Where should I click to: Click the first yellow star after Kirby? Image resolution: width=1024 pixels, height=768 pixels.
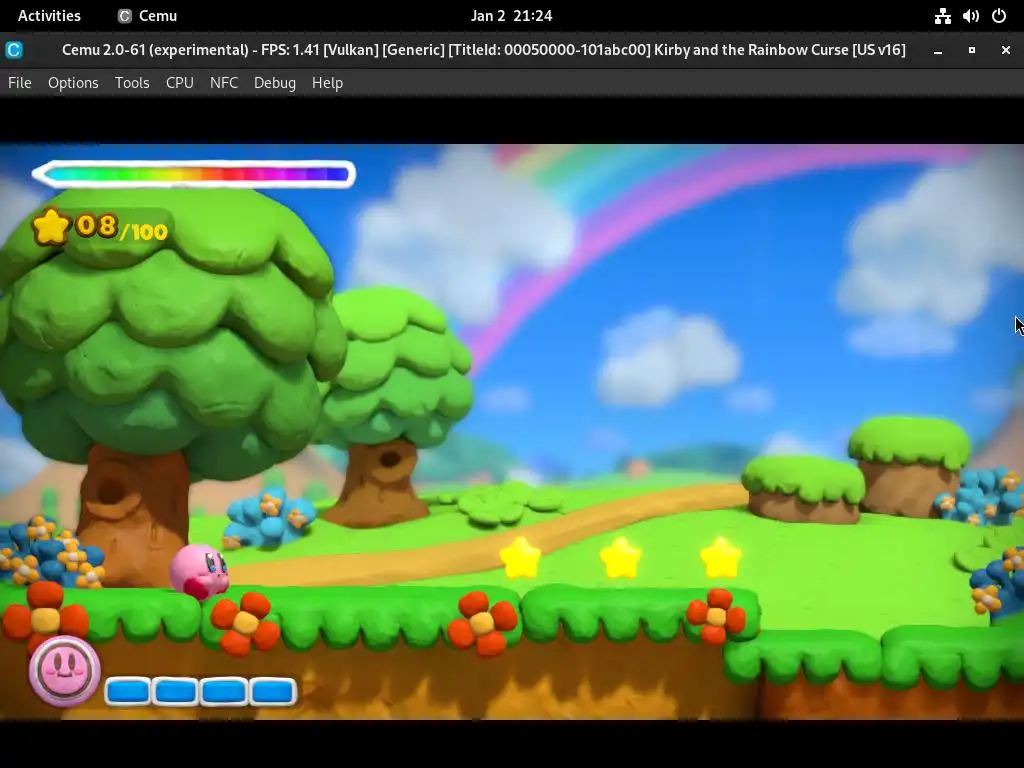coord(520,558)
